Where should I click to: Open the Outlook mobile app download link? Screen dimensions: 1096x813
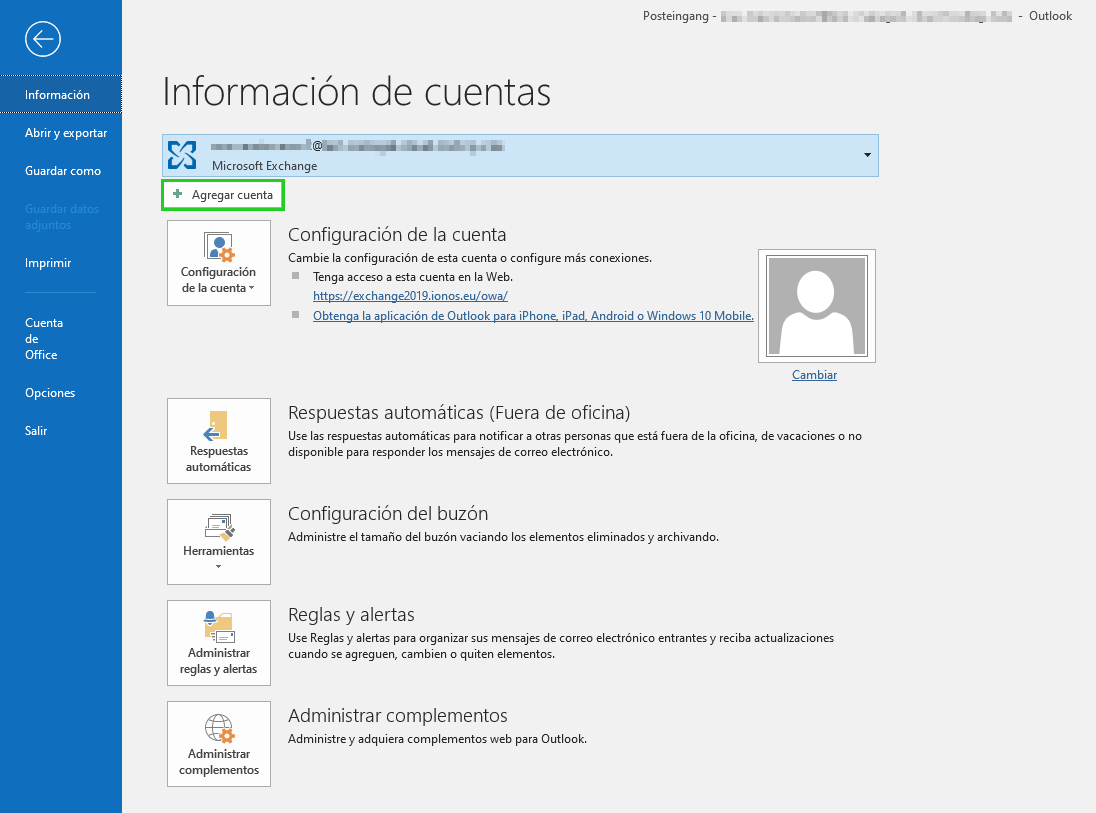click(533, 316)
